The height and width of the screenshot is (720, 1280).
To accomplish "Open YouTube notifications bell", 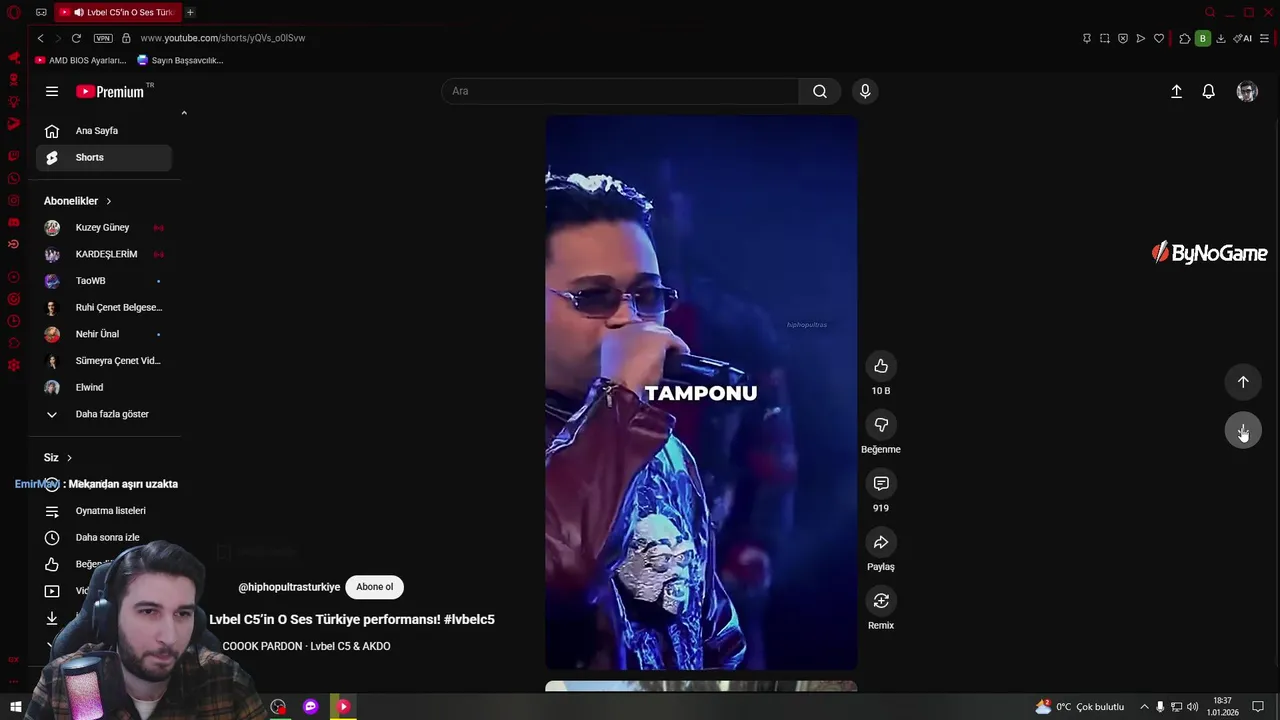I will coord(1208,91).
